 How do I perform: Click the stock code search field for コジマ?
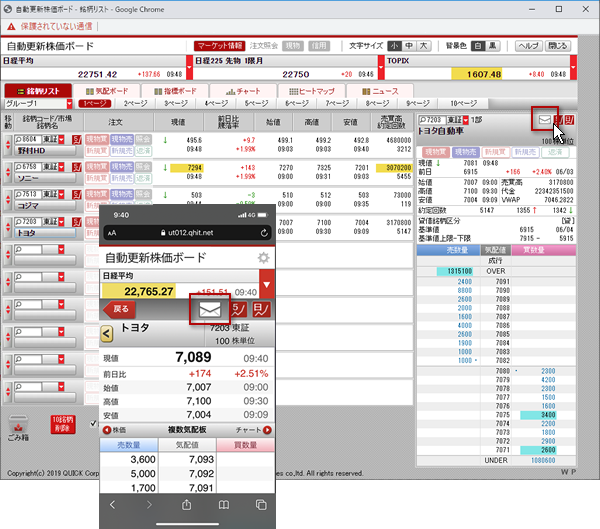[27, 194]
